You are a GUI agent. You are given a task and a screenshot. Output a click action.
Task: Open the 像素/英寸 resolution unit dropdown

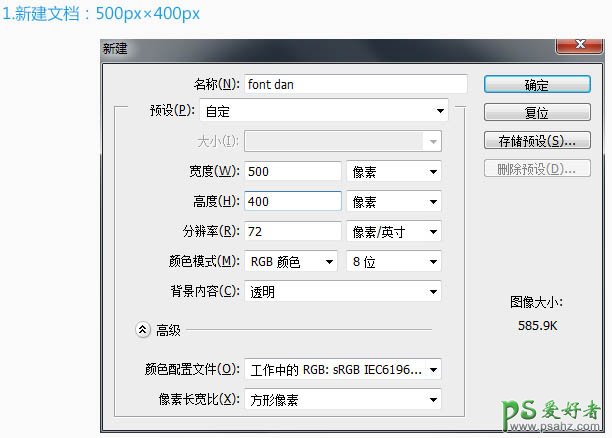coord(393,231)
